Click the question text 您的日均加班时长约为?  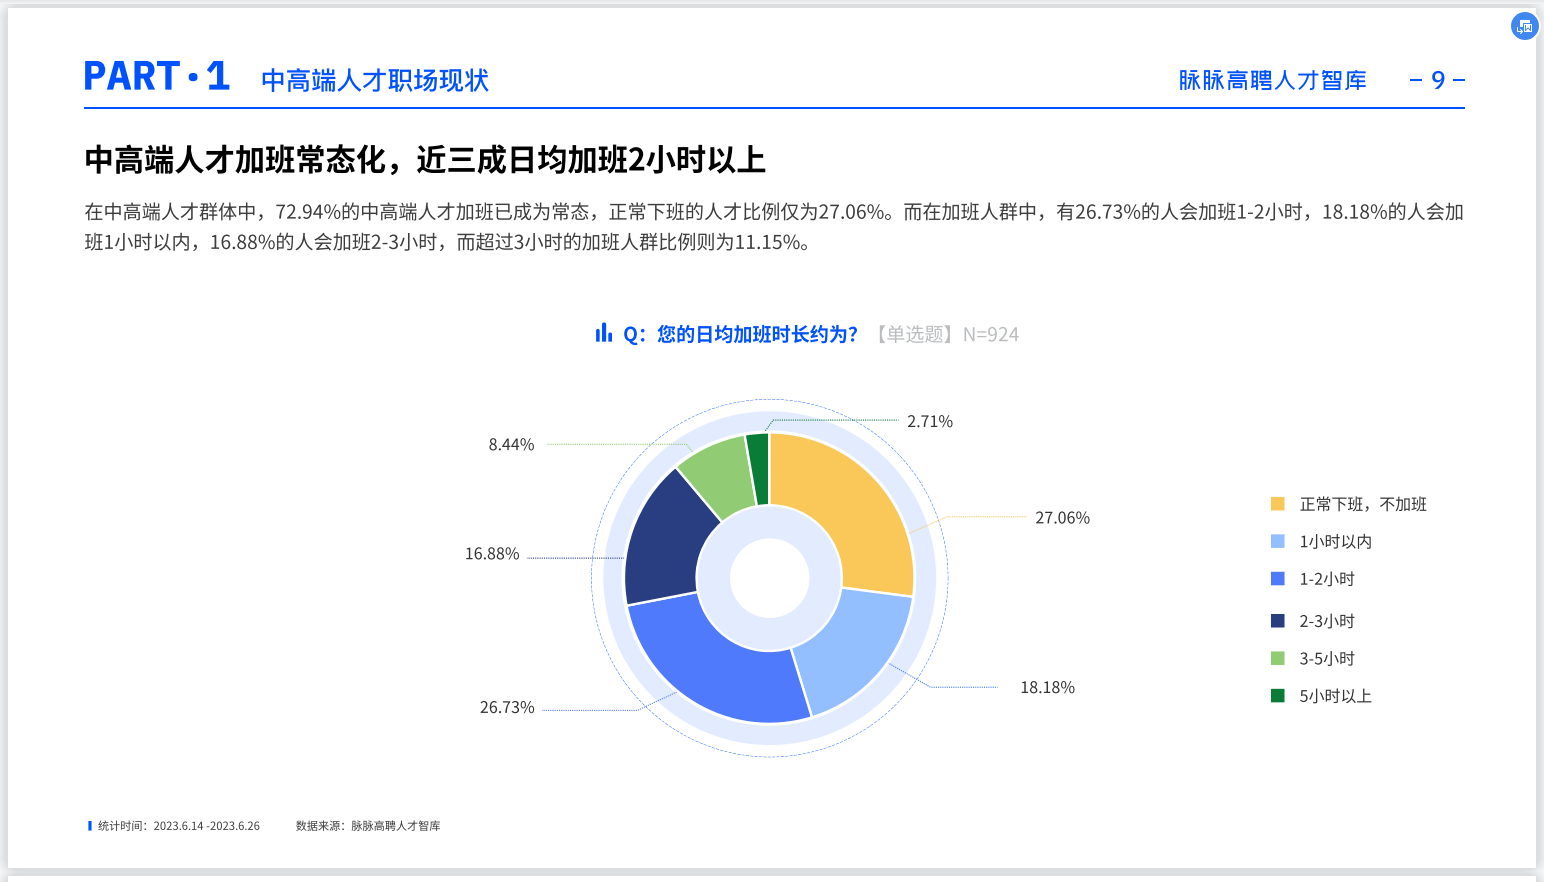757,334
